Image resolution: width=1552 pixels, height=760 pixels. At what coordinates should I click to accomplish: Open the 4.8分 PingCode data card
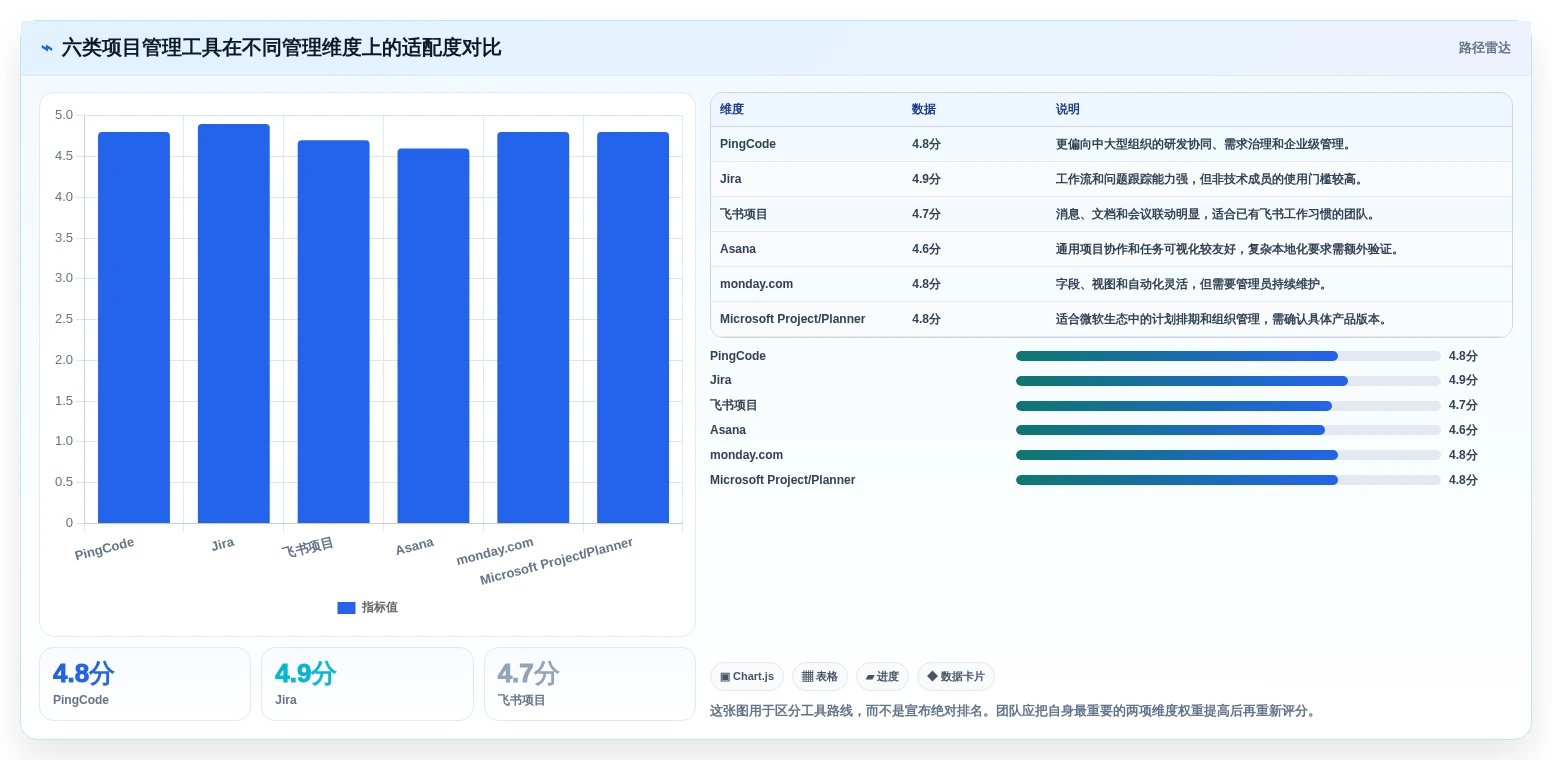coord(145,684)
